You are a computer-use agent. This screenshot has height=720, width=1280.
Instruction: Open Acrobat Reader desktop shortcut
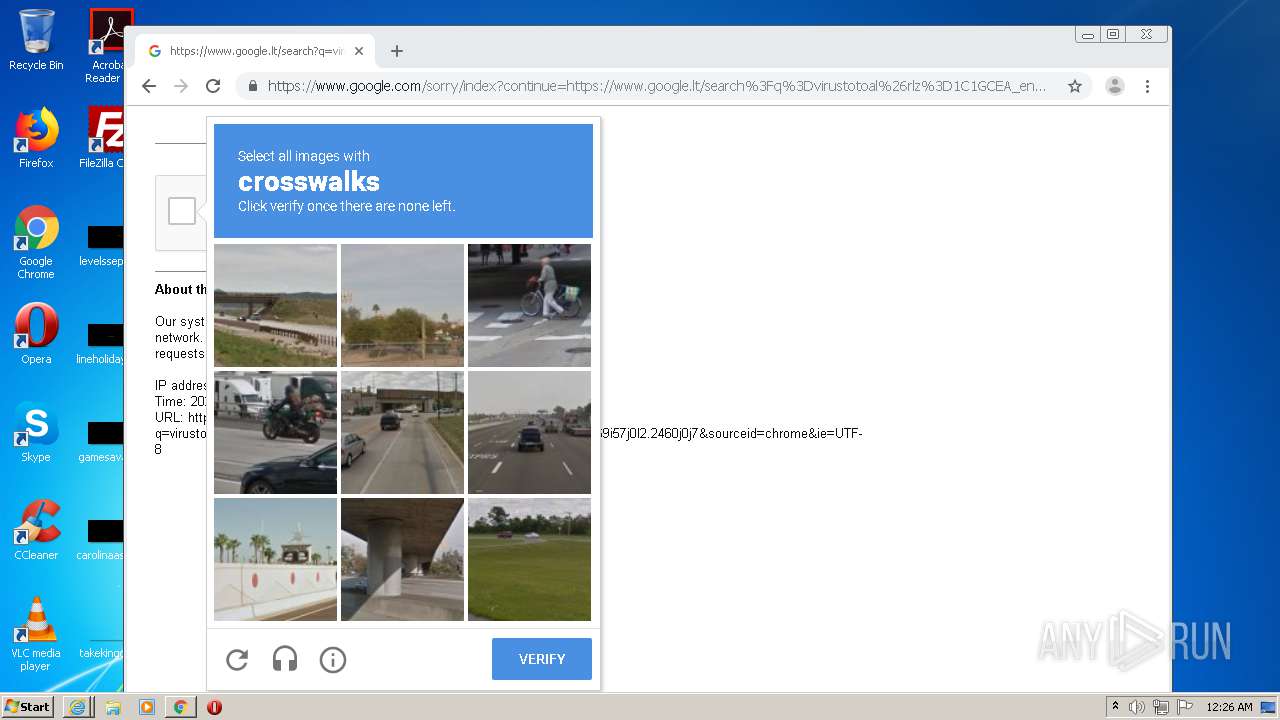[105, 46]
